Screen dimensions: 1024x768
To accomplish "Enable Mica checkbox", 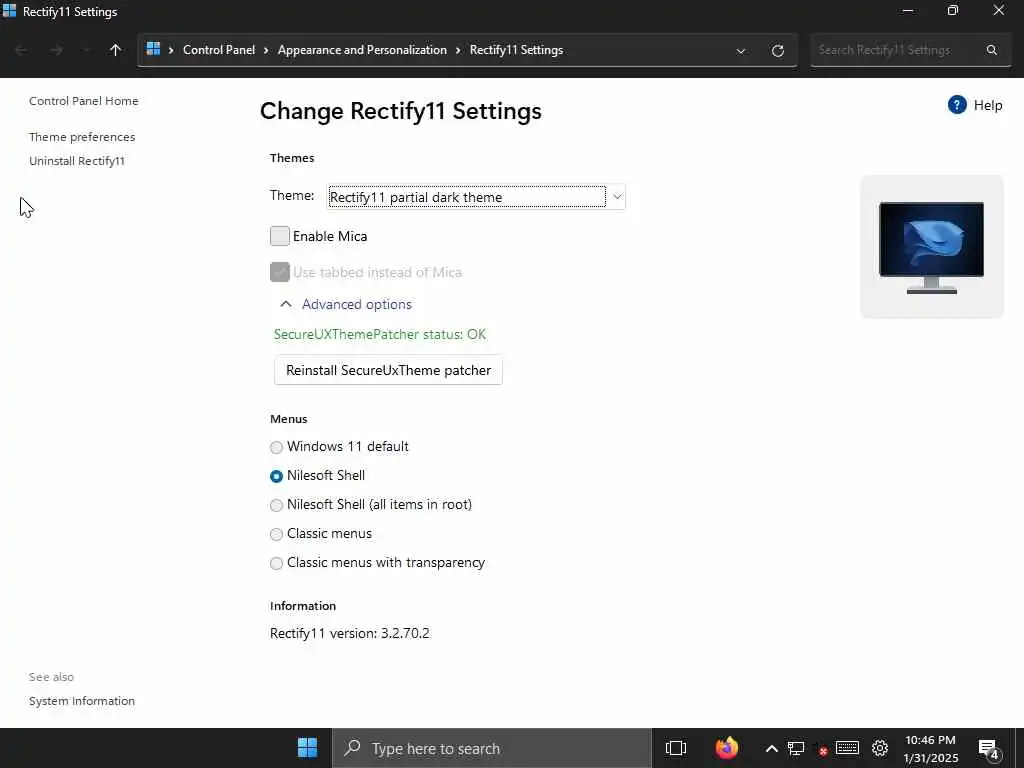I will [x=280, y=236].
